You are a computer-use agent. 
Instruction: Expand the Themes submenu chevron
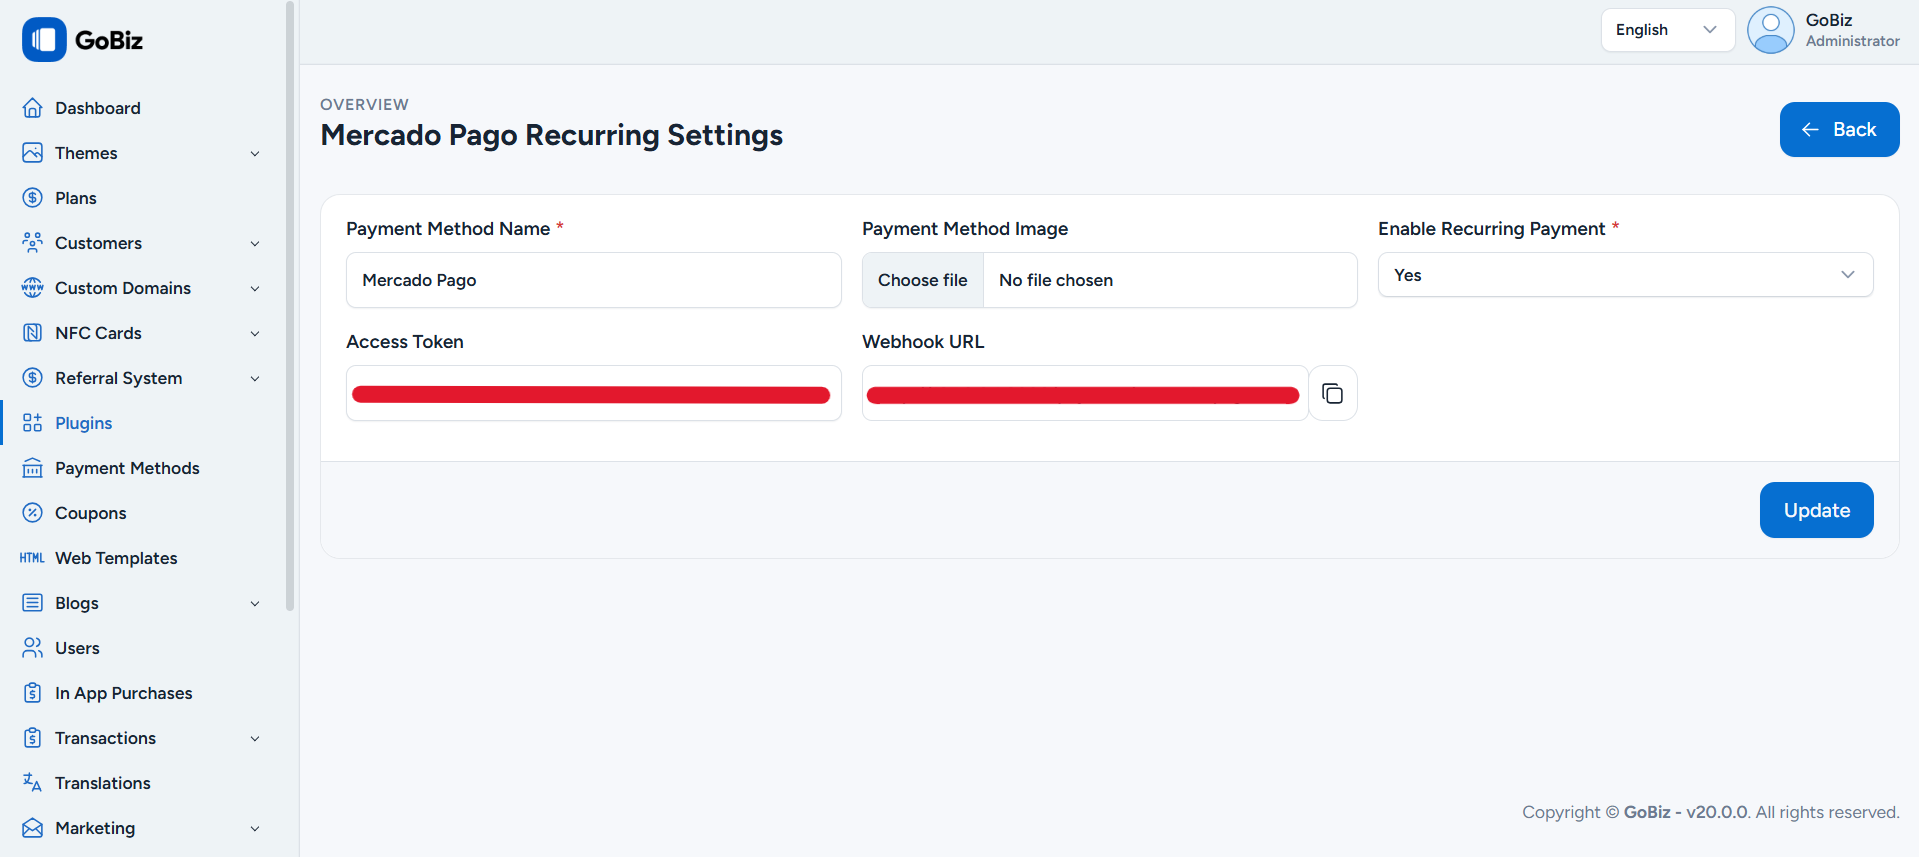click(255, 154)
